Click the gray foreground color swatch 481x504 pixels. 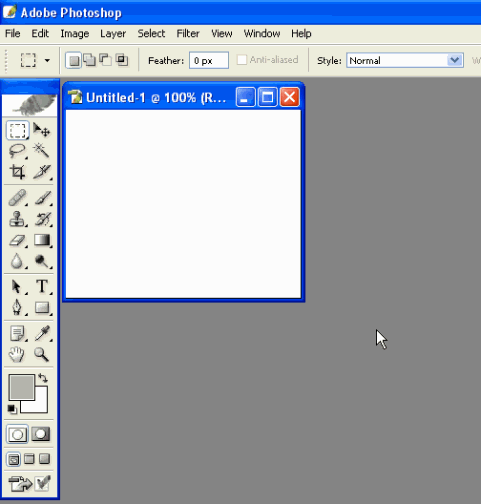coord(22,387)
